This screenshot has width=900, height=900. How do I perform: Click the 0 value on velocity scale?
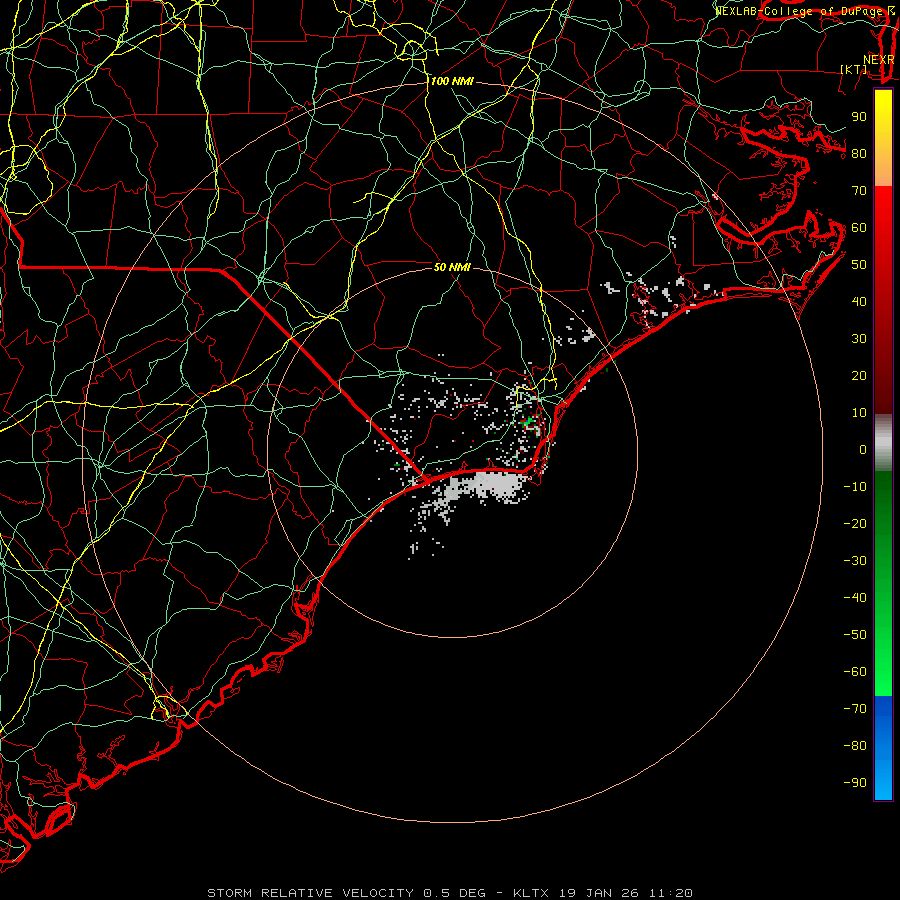pos(863,450)
